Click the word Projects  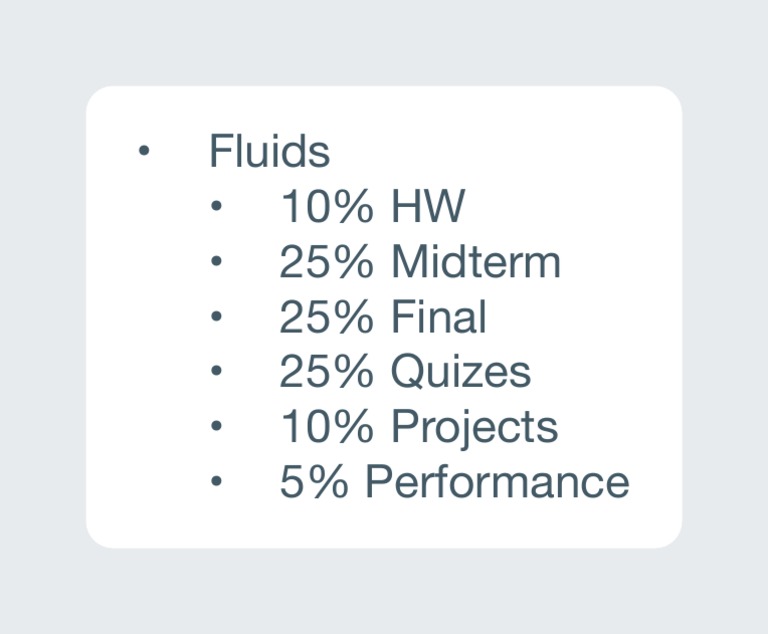[474, 428]
